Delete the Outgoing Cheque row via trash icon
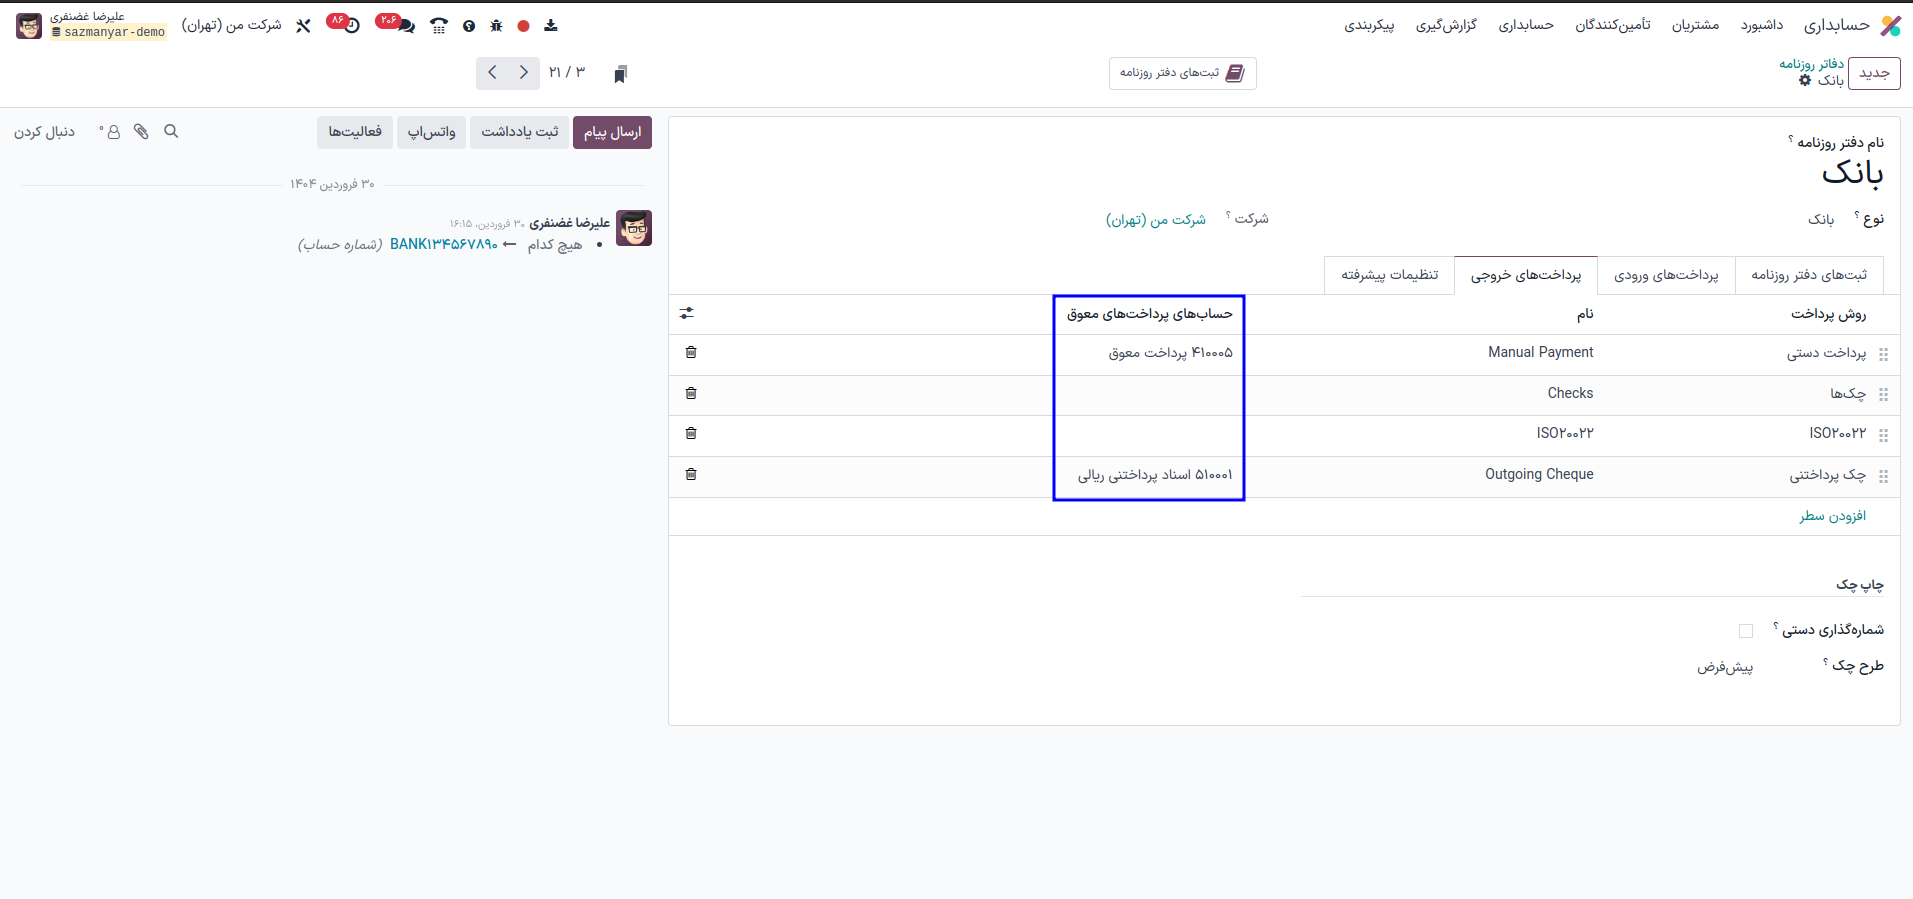This screenshot has height=899, width=1913. point(691,475)
